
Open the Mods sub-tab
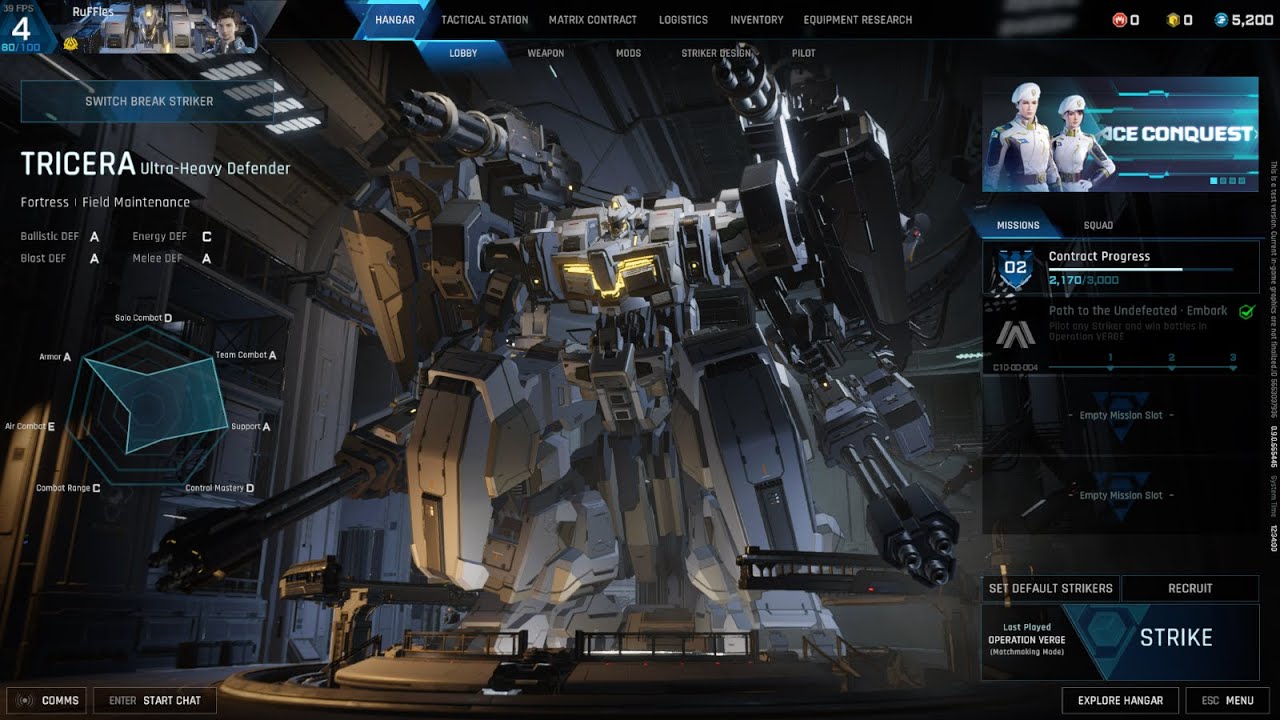[628, 53]
